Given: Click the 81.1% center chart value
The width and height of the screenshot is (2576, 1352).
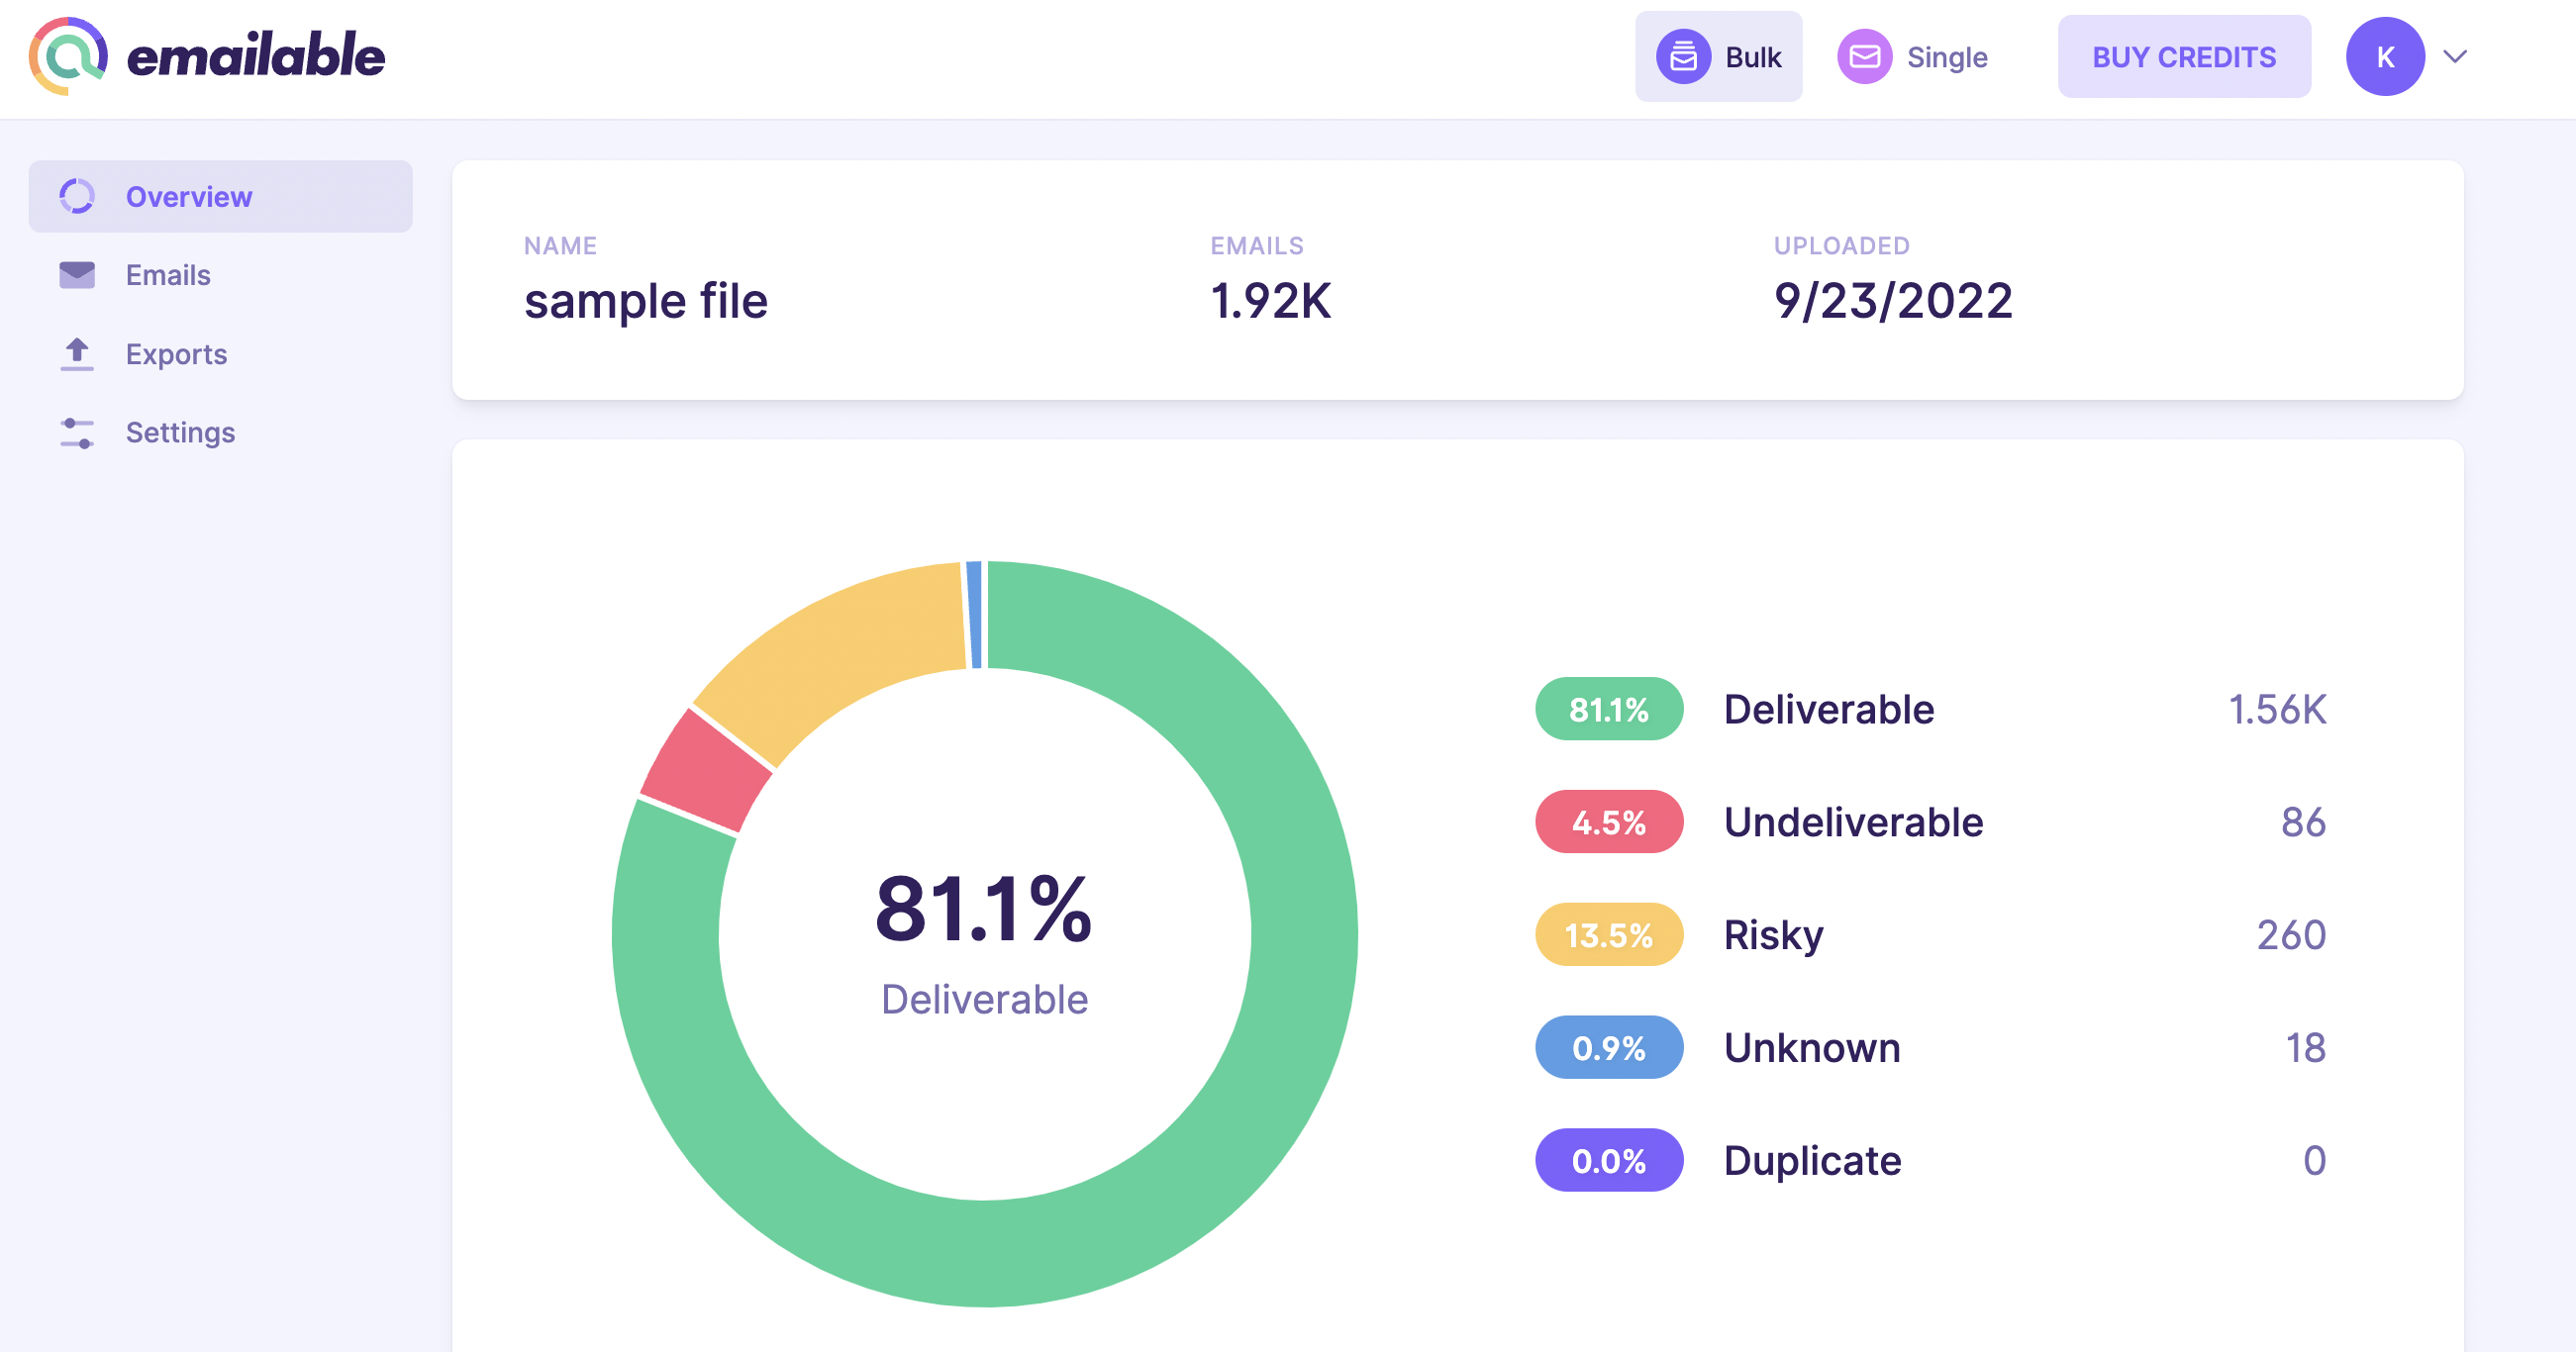Looking at the screenshot, I should tap(984, 909).
